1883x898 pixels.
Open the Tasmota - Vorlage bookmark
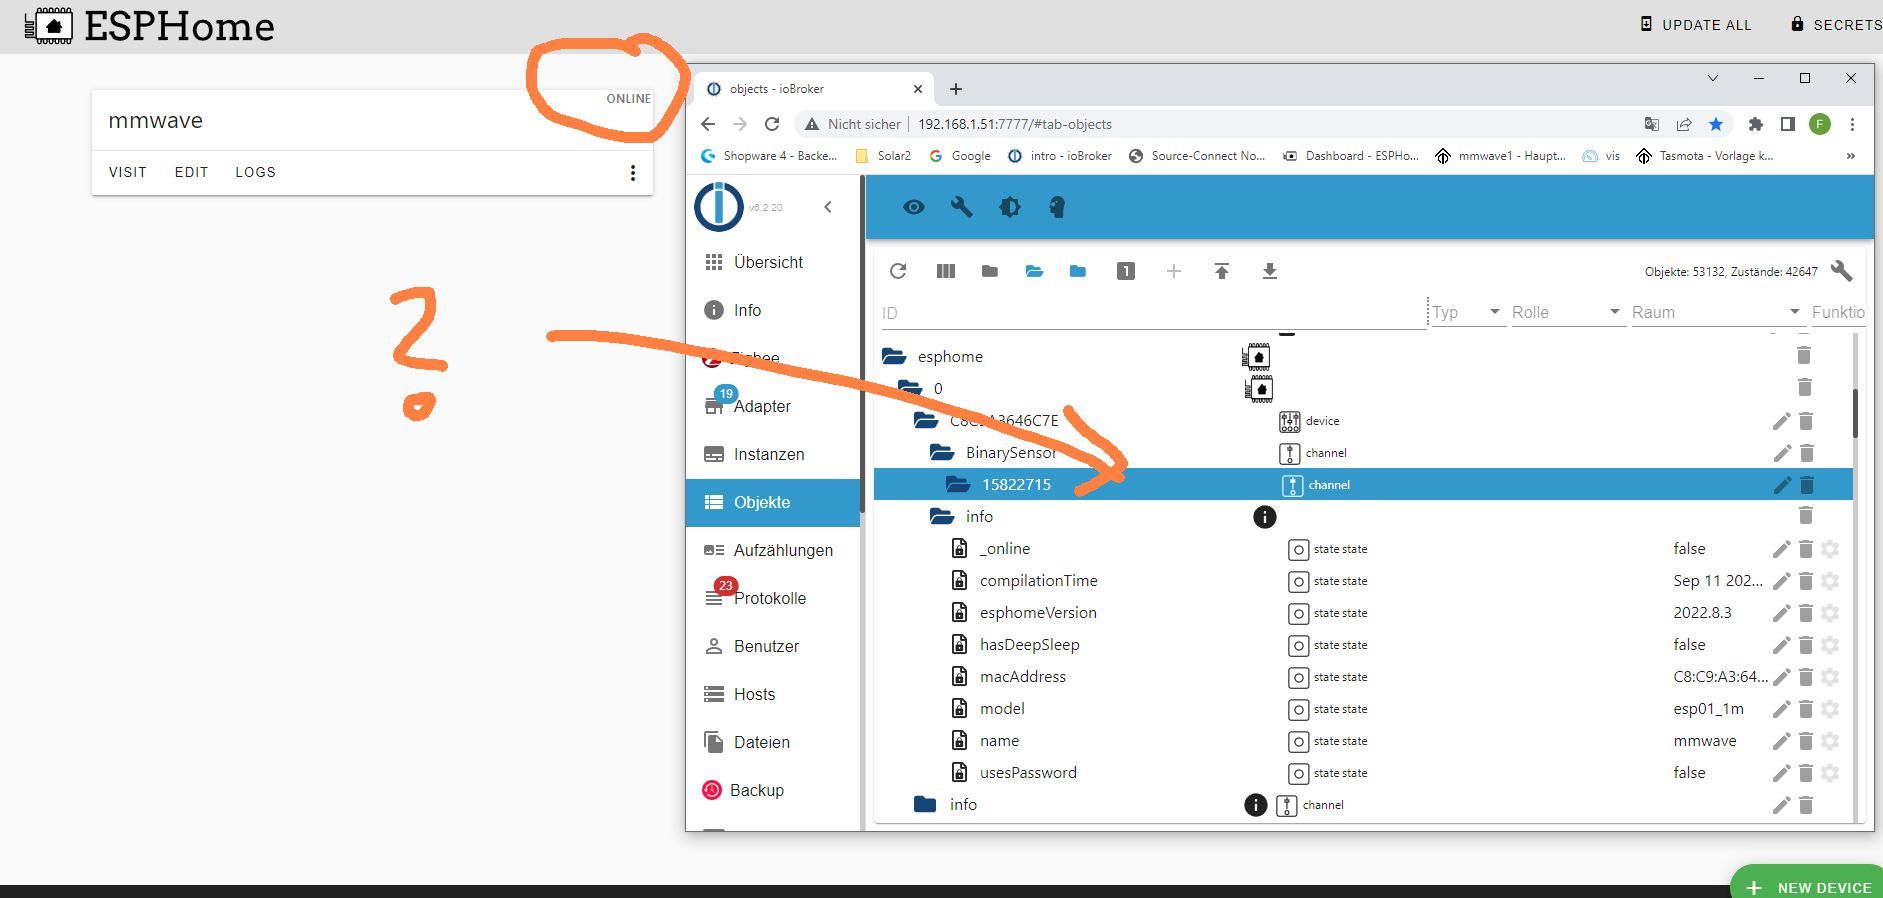[x=1704, y=156]
